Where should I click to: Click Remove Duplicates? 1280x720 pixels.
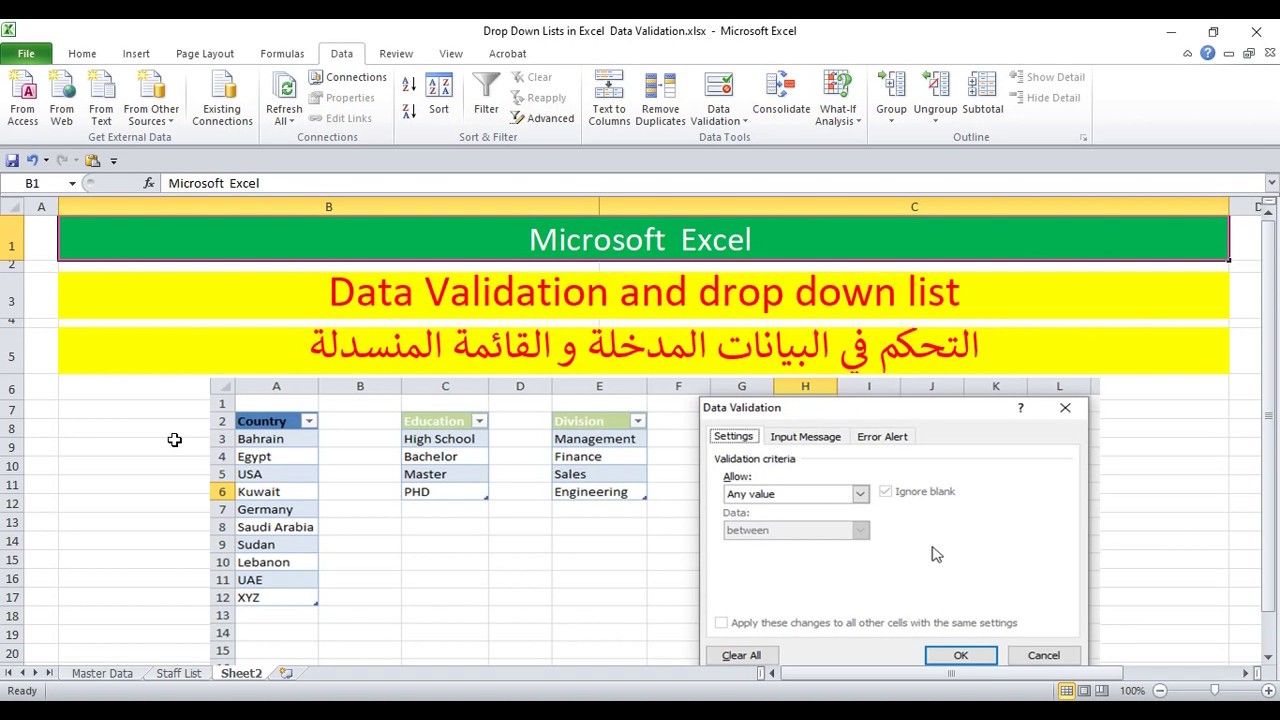click(x=660, y=98)
